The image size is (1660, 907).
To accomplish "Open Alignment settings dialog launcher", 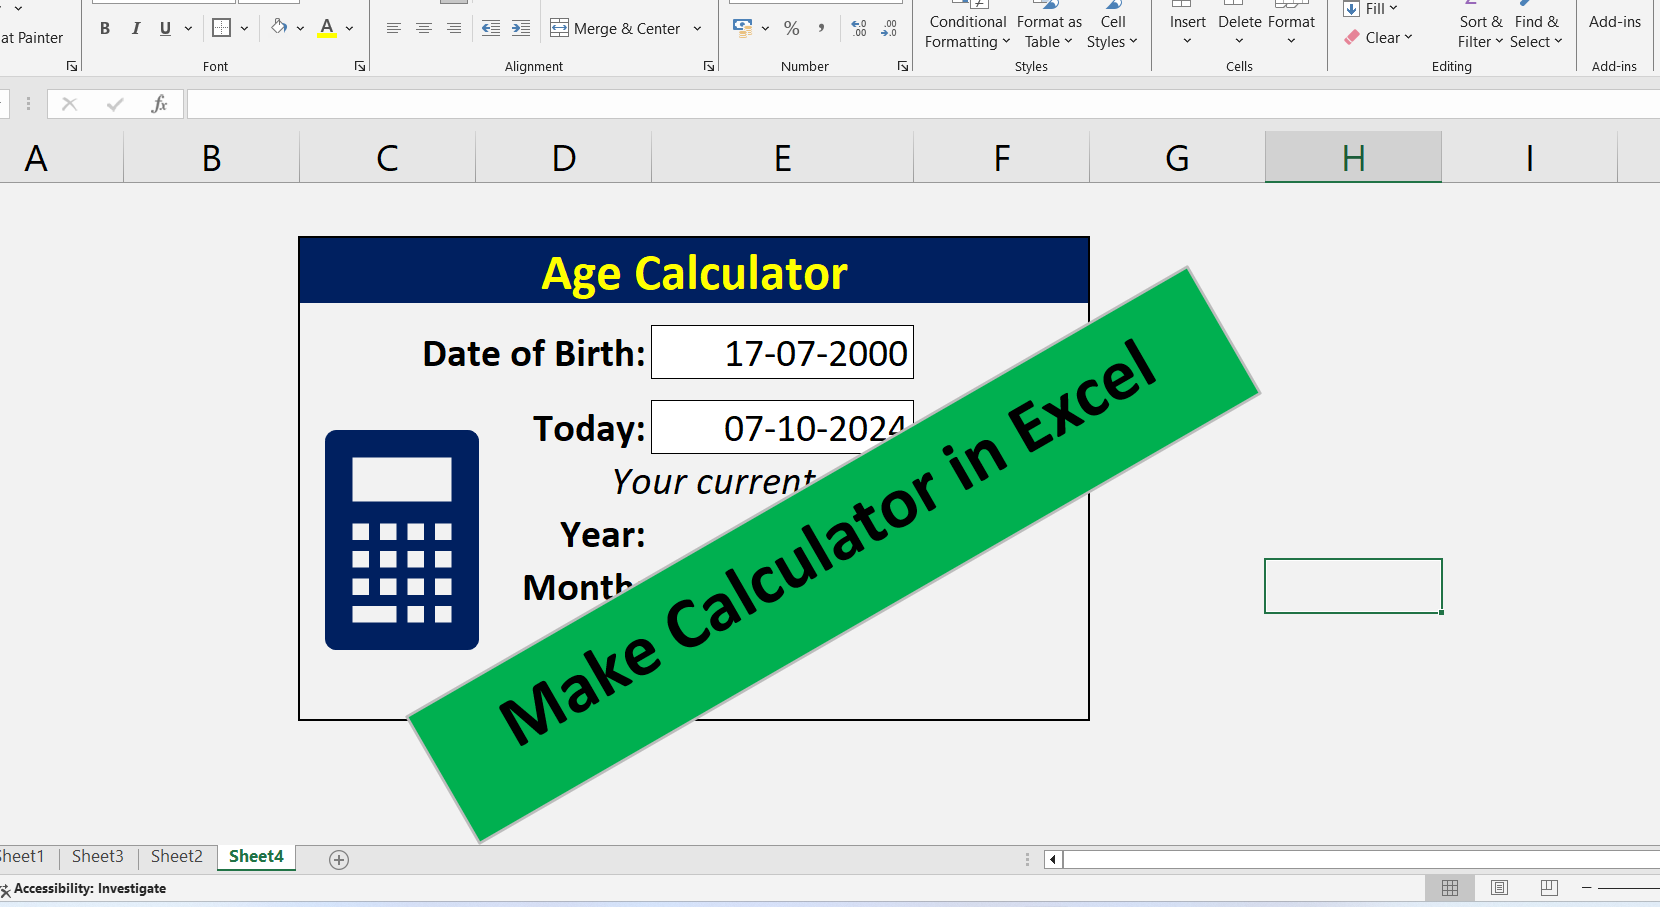I will (x=709, y=66).
